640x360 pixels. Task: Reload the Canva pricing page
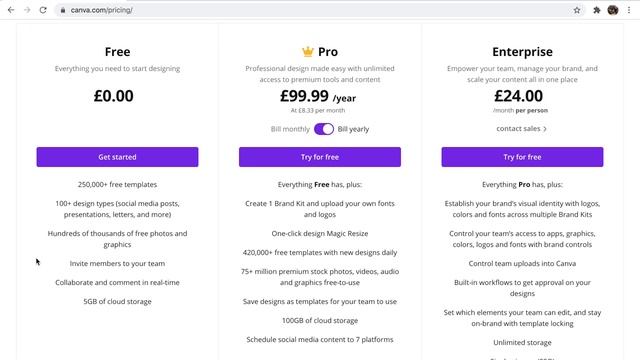pyautogui.click(x=43, y=10)
